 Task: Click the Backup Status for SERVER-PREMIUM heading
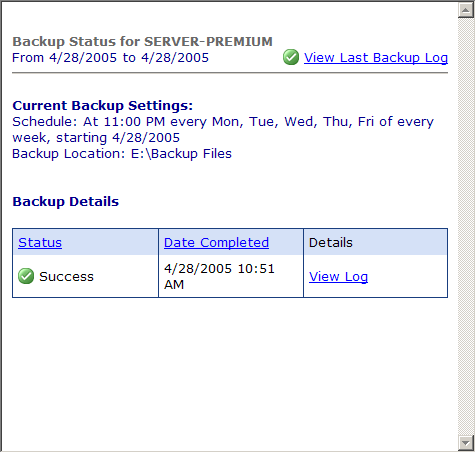tap(142, 42)
